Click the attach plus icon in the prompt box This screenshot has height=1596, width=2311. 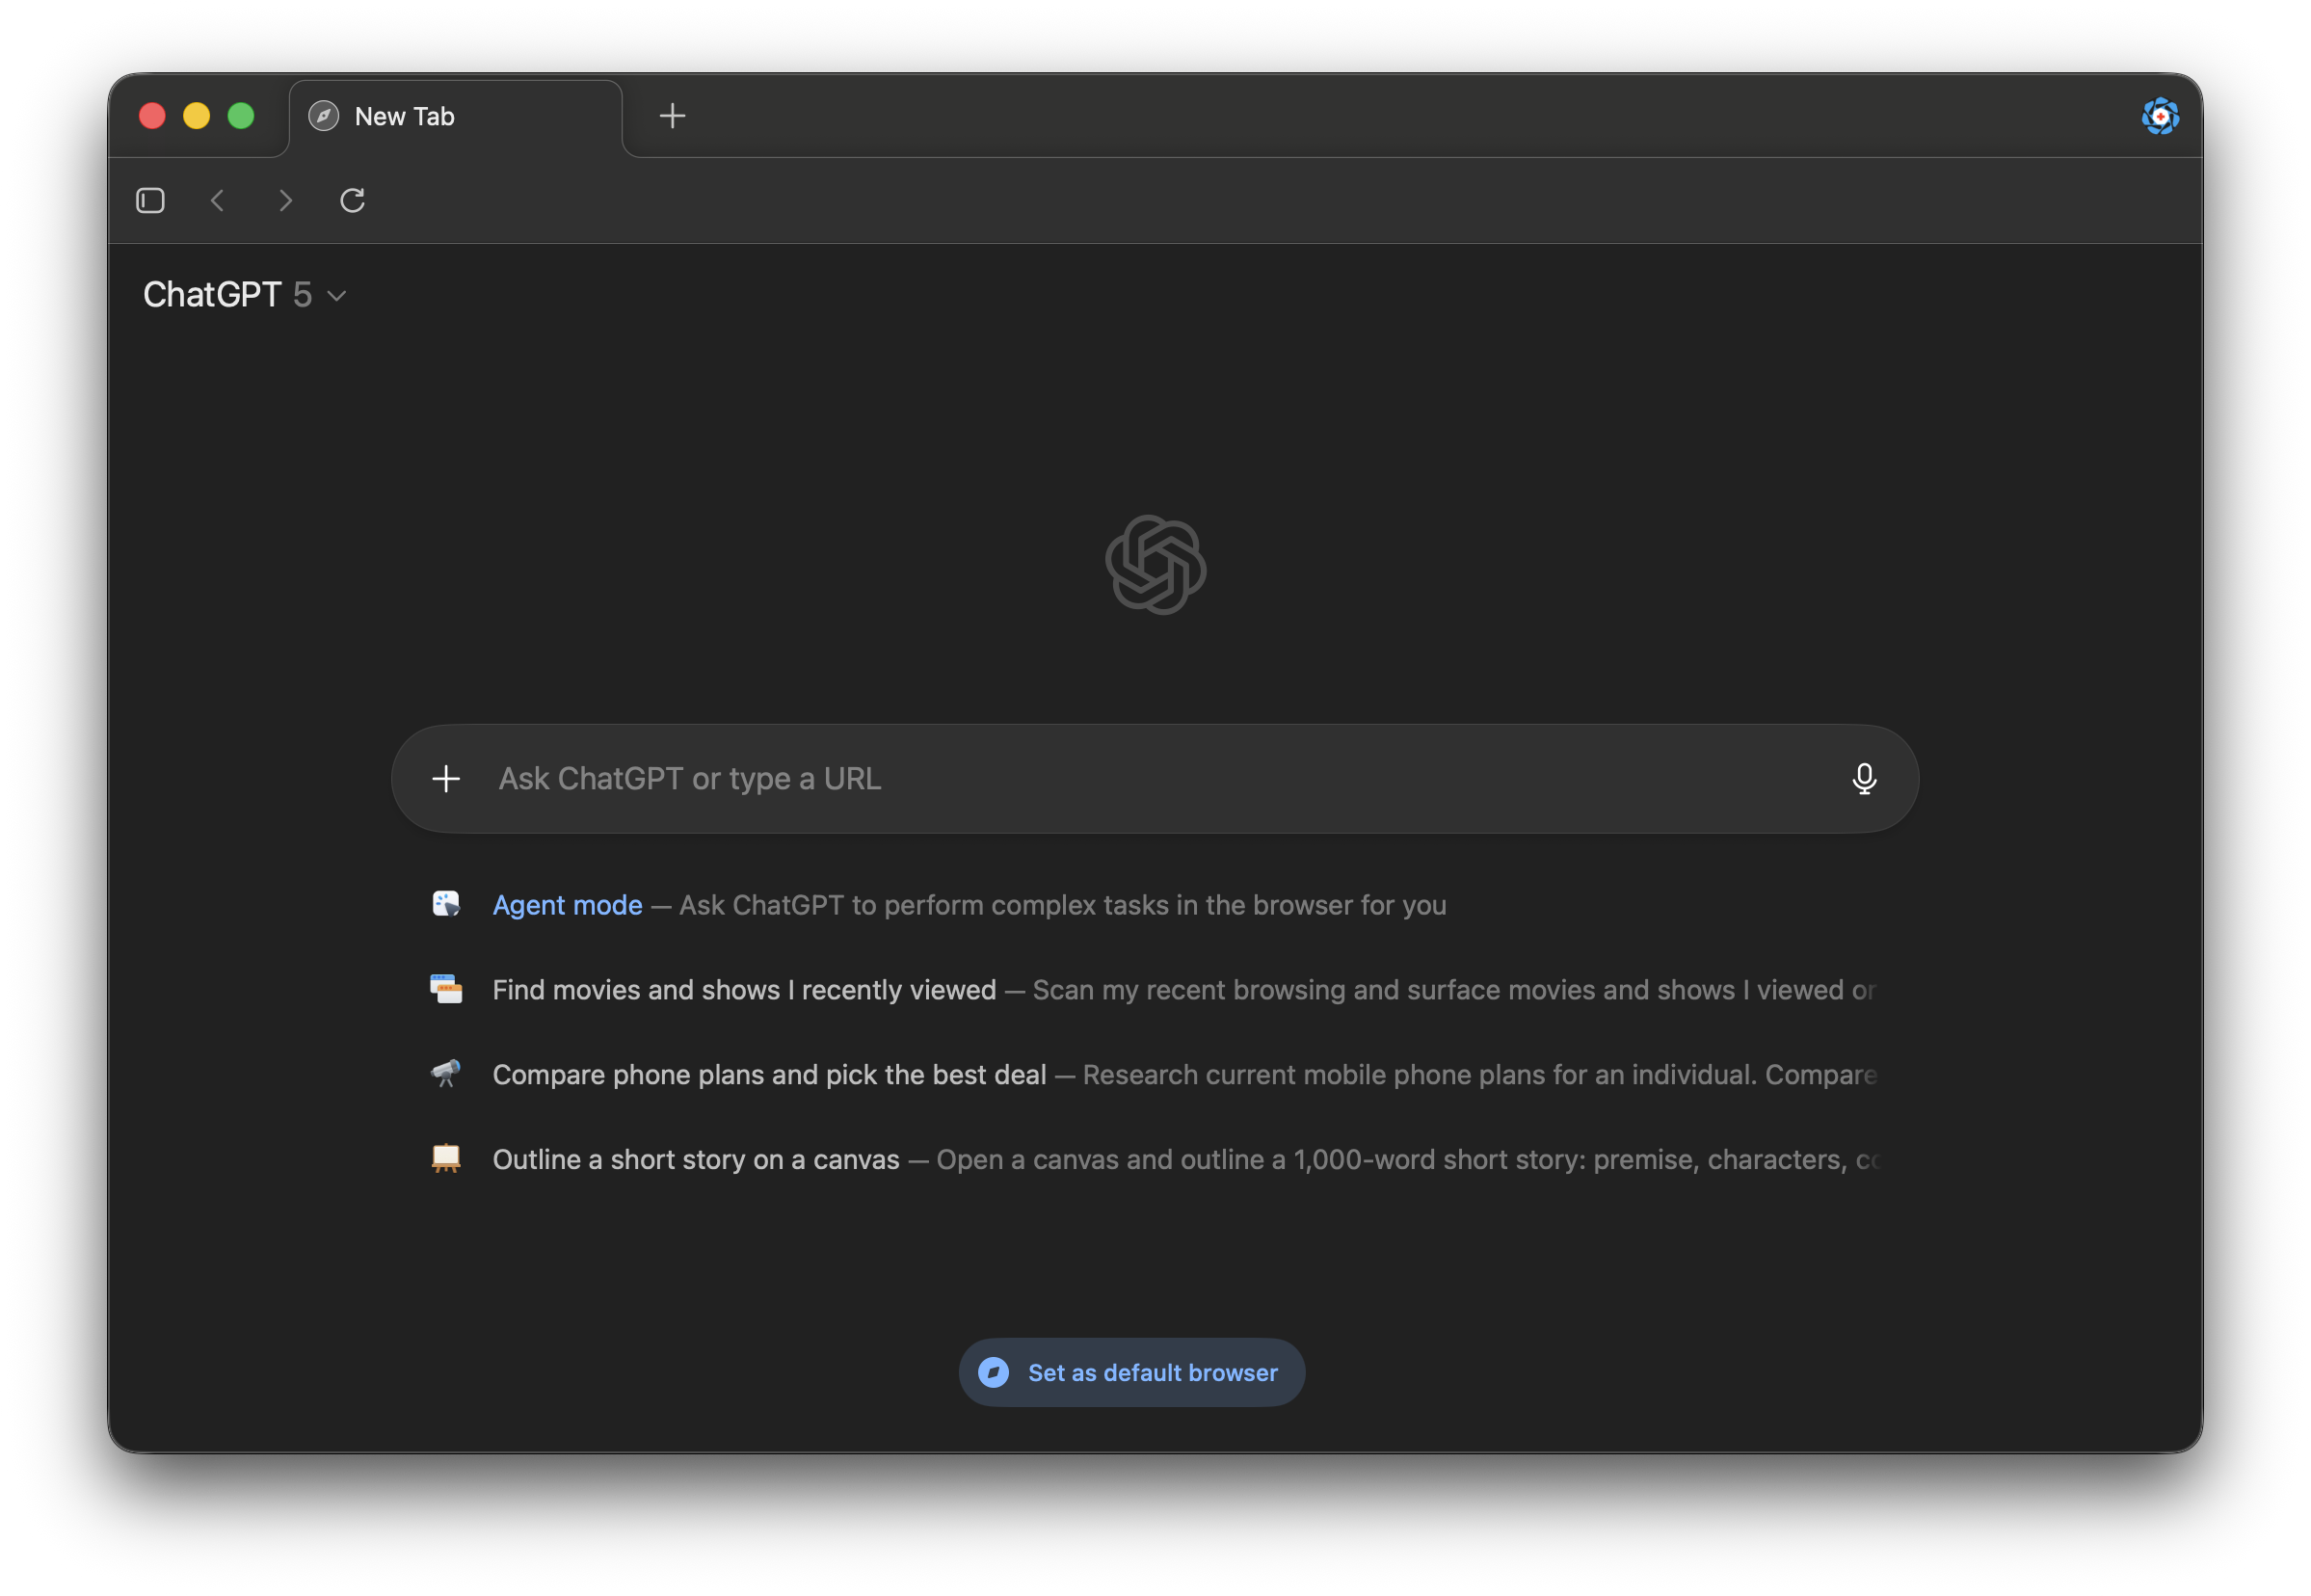(x=446, y=779)
